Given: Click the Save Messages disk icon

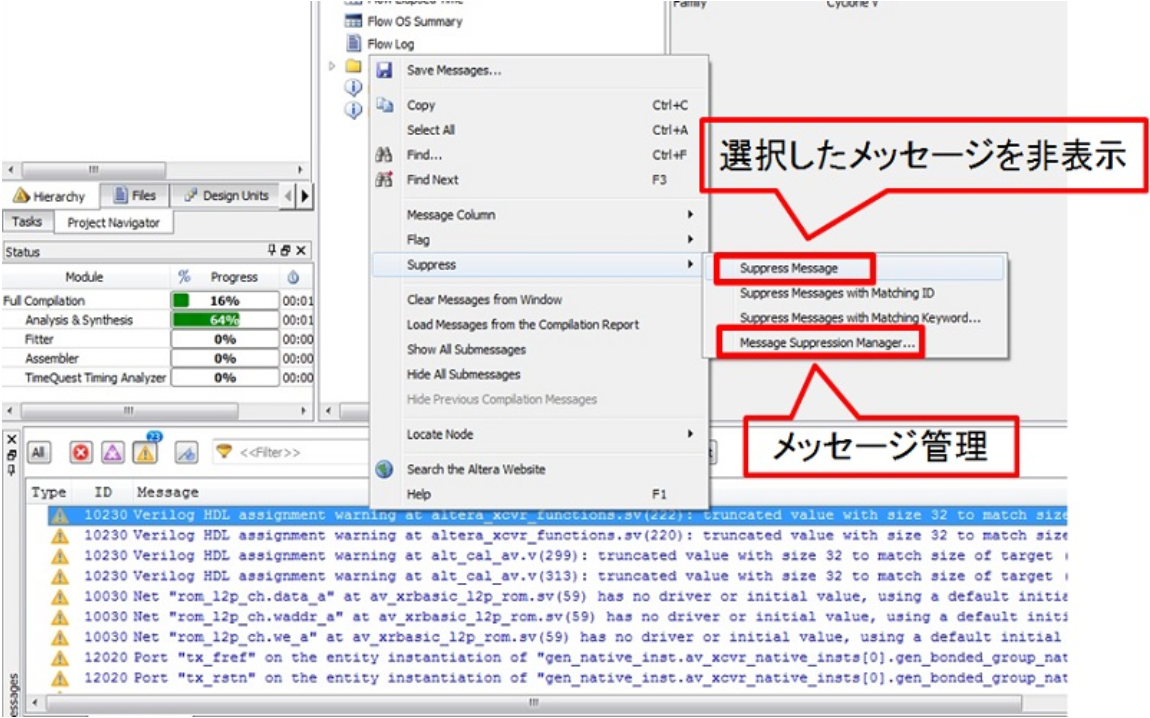Looking at the screenshot, I should 384,71.
